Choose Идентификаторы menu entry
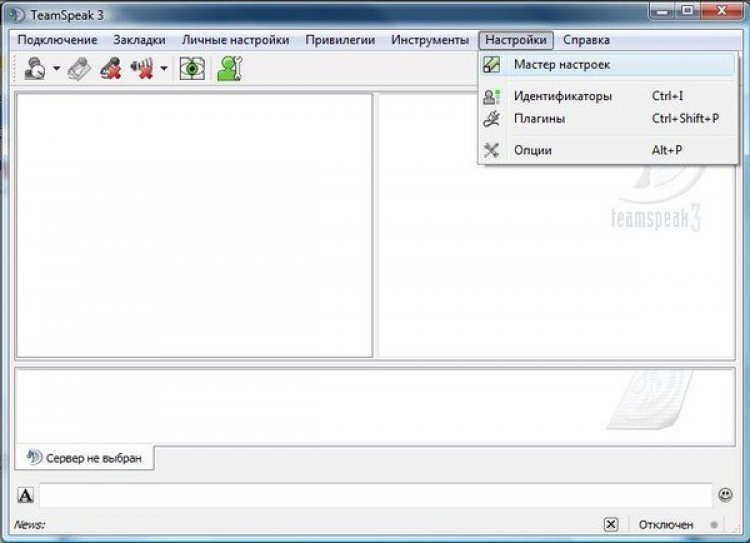750x543 pixels. 607,96
